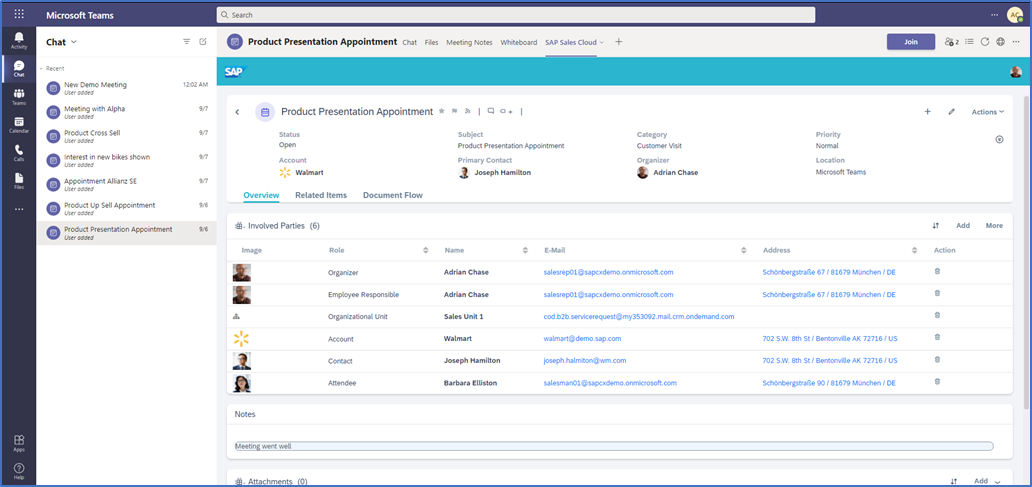
Task: Open the app launcher waffle icon
Action: pos(19,14)
